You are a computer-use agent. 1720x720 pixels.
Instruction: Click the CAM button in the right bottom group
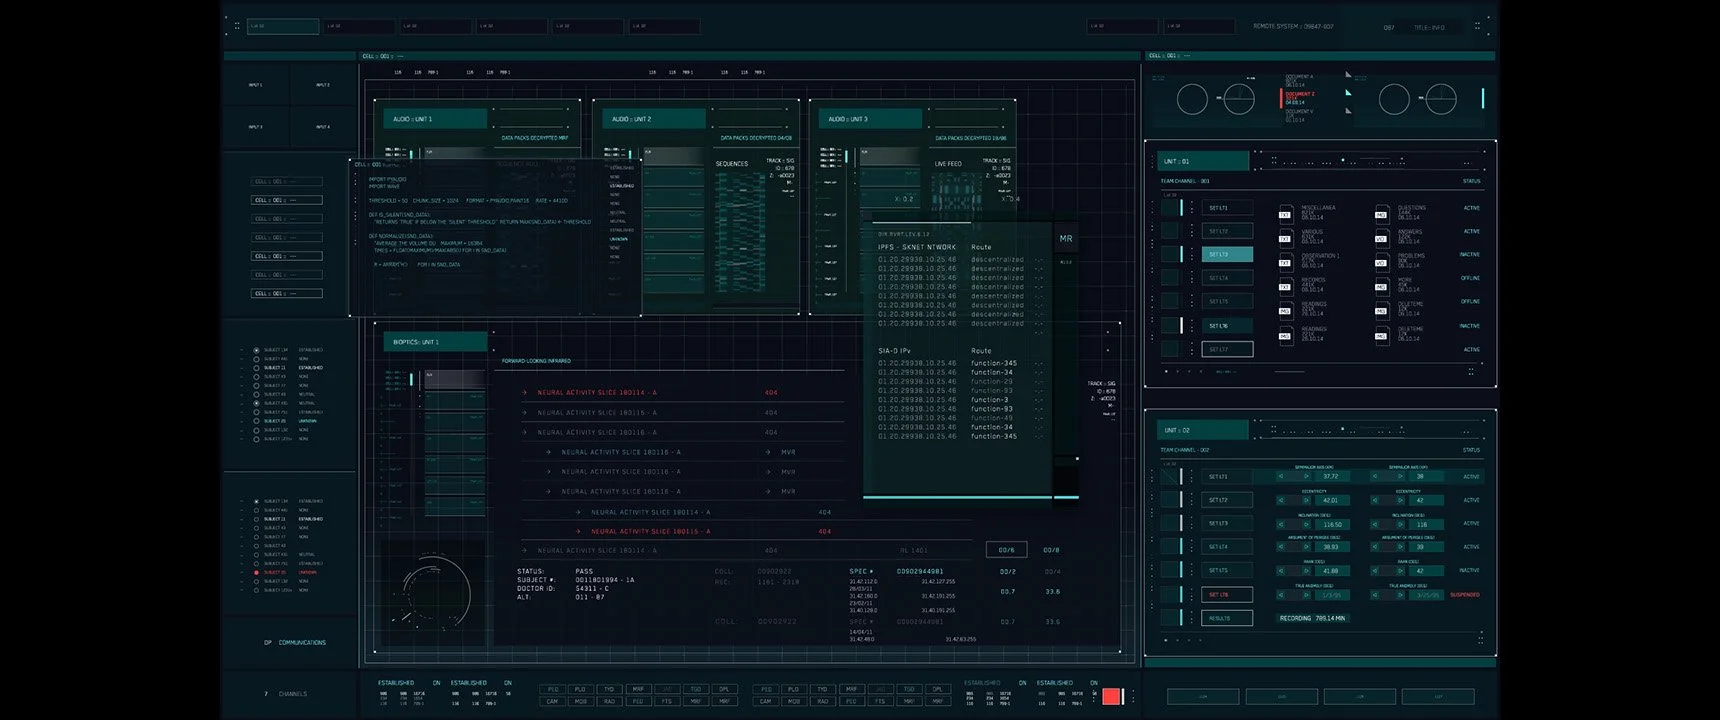(x=766, y=701)
